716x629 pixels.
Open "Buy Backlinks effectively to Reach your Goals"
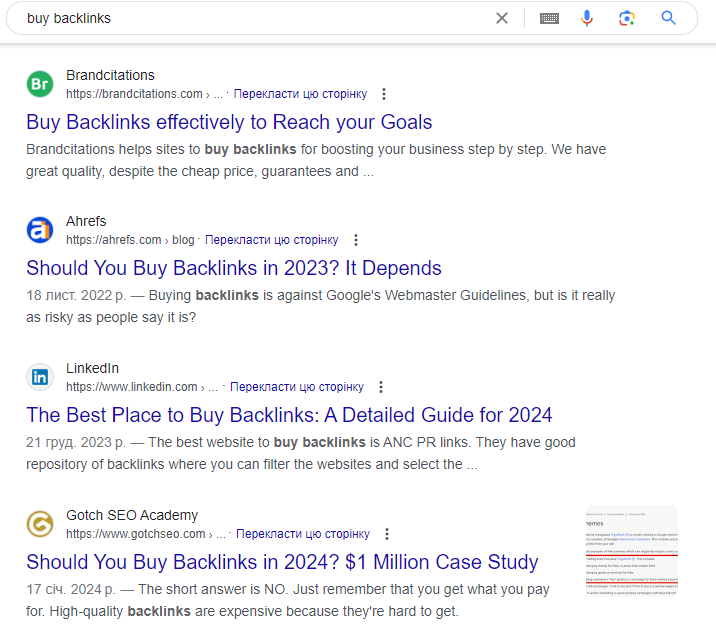pyautogui.click(x=229, y=122)
